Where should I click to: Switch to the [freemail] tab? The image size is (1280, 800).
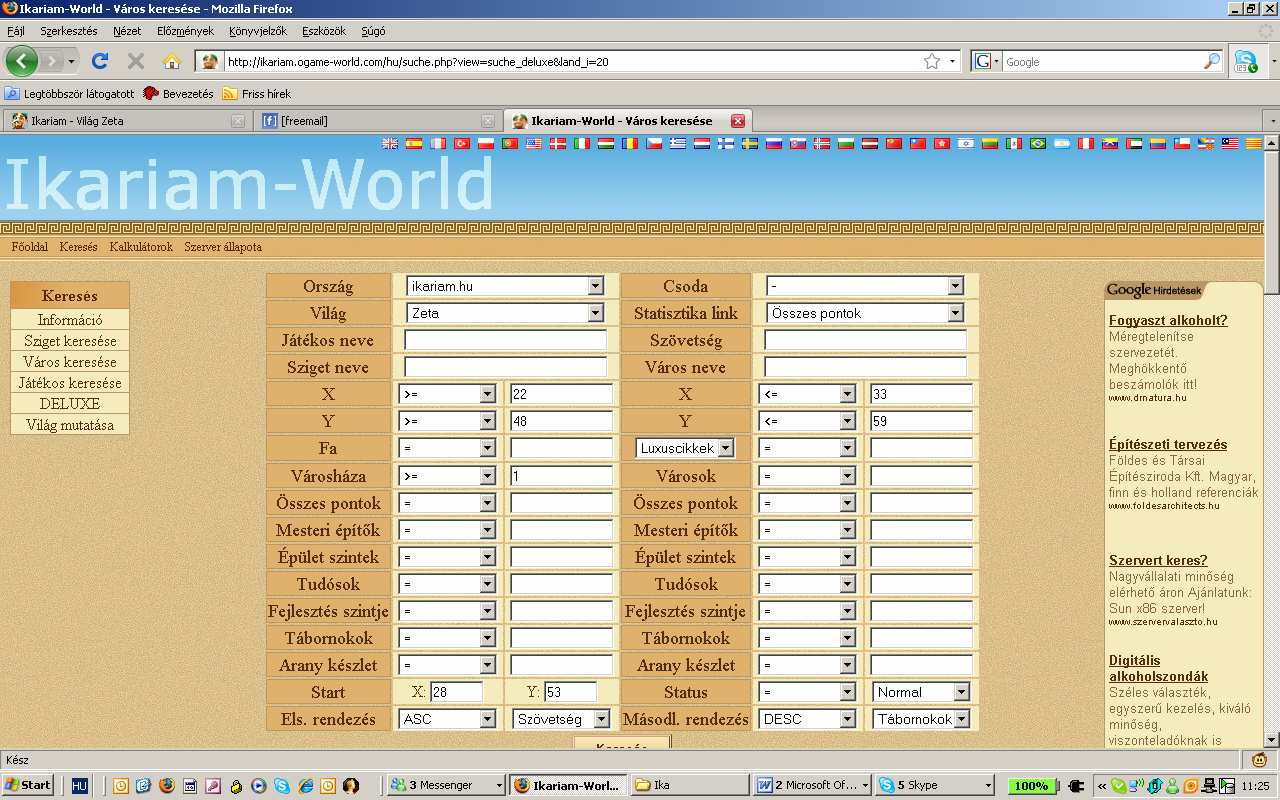click(377, 121)
